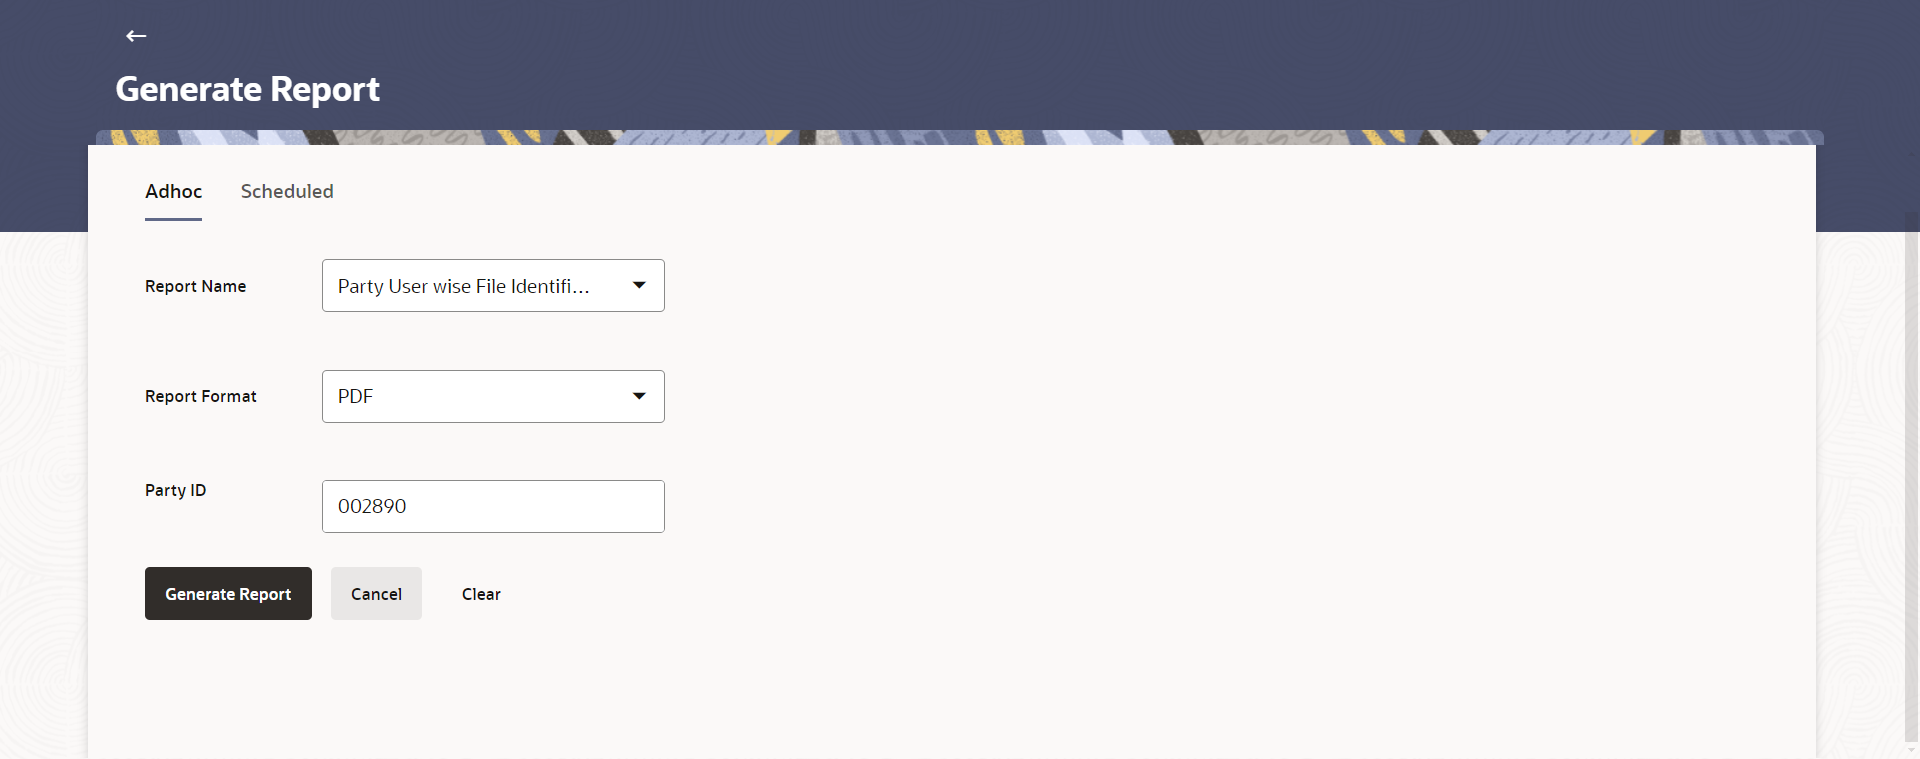1920x759 pixels.
Task: Click the decorative patterned banner strip
Action: [960, 137]
